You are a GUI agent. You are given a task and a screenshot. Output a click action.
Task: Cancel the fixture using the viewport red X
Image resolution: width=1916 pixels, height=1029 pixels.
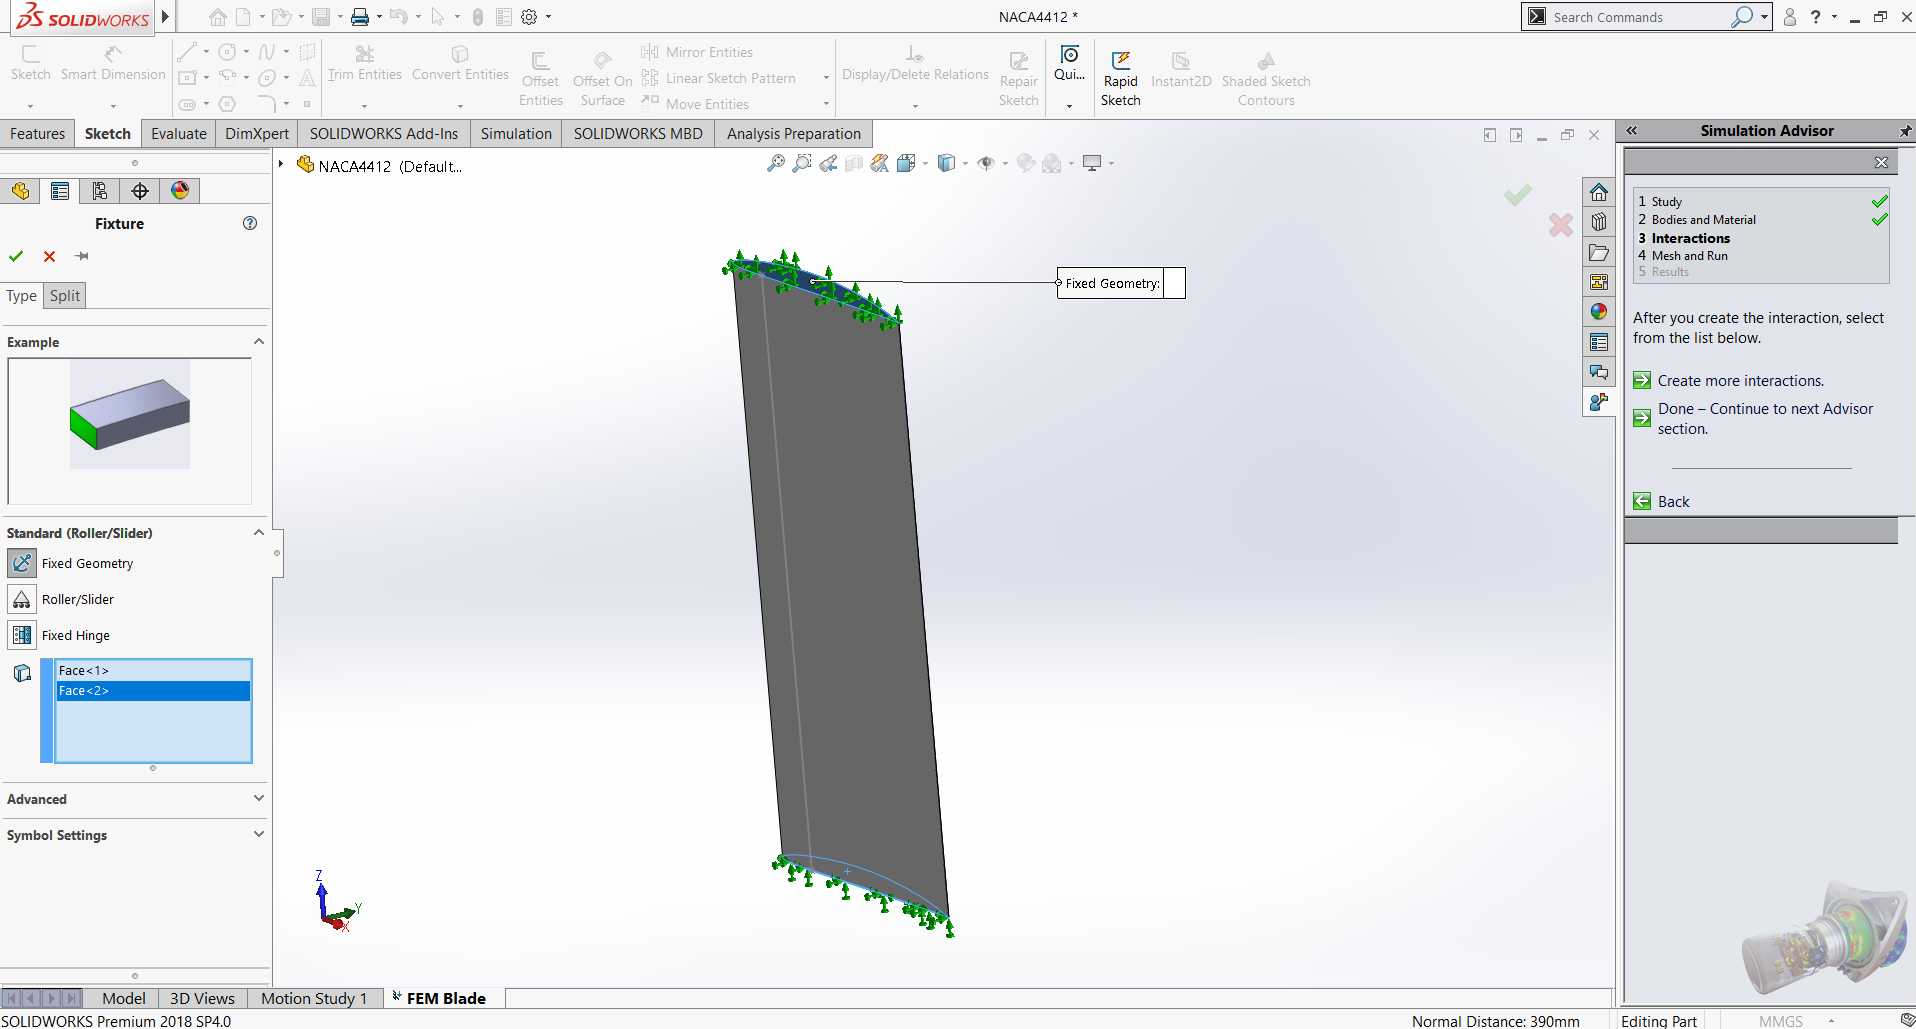1561,225
